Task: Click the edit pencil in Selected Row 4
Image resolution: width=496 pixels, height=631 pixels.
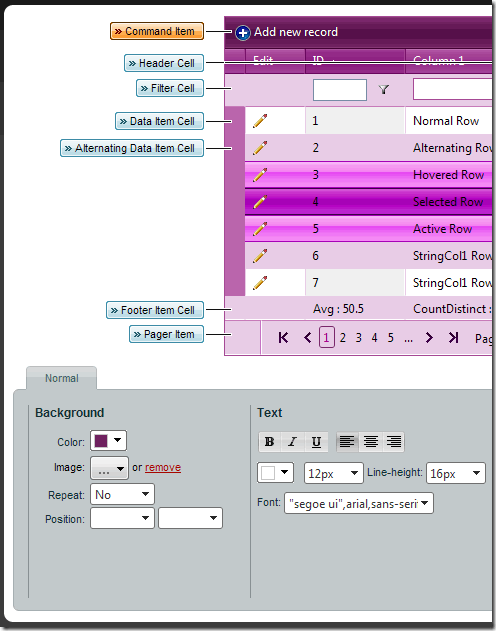Action: pos(260,202)
